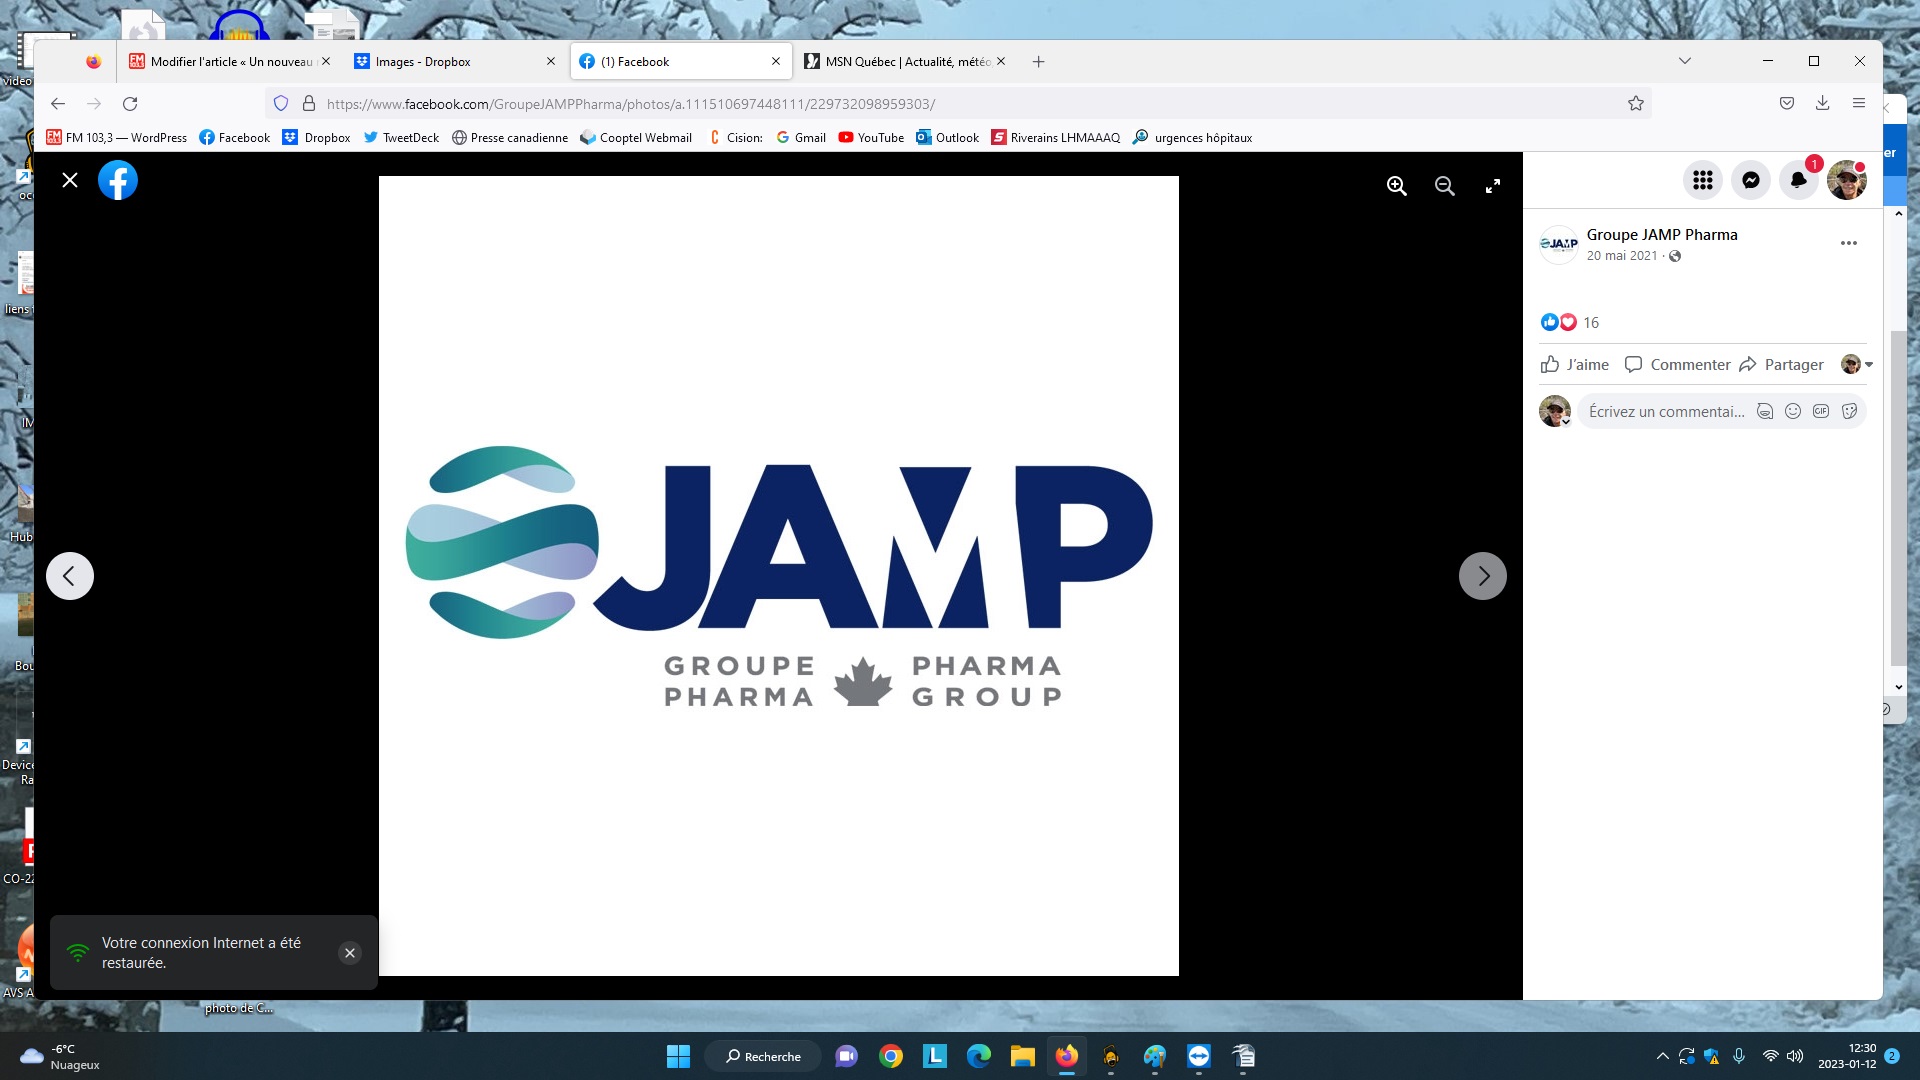Close the photo viewer with X

[70, 180]
